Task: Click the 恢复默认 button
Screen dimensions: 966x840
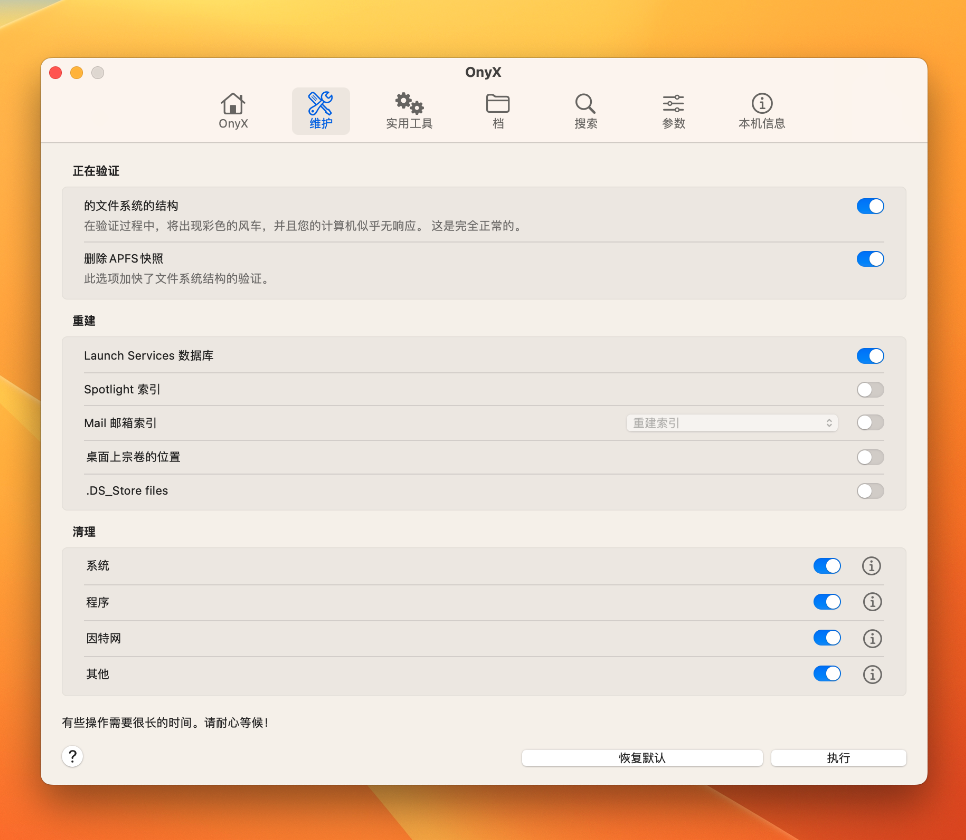Action: tap(641, 757)
